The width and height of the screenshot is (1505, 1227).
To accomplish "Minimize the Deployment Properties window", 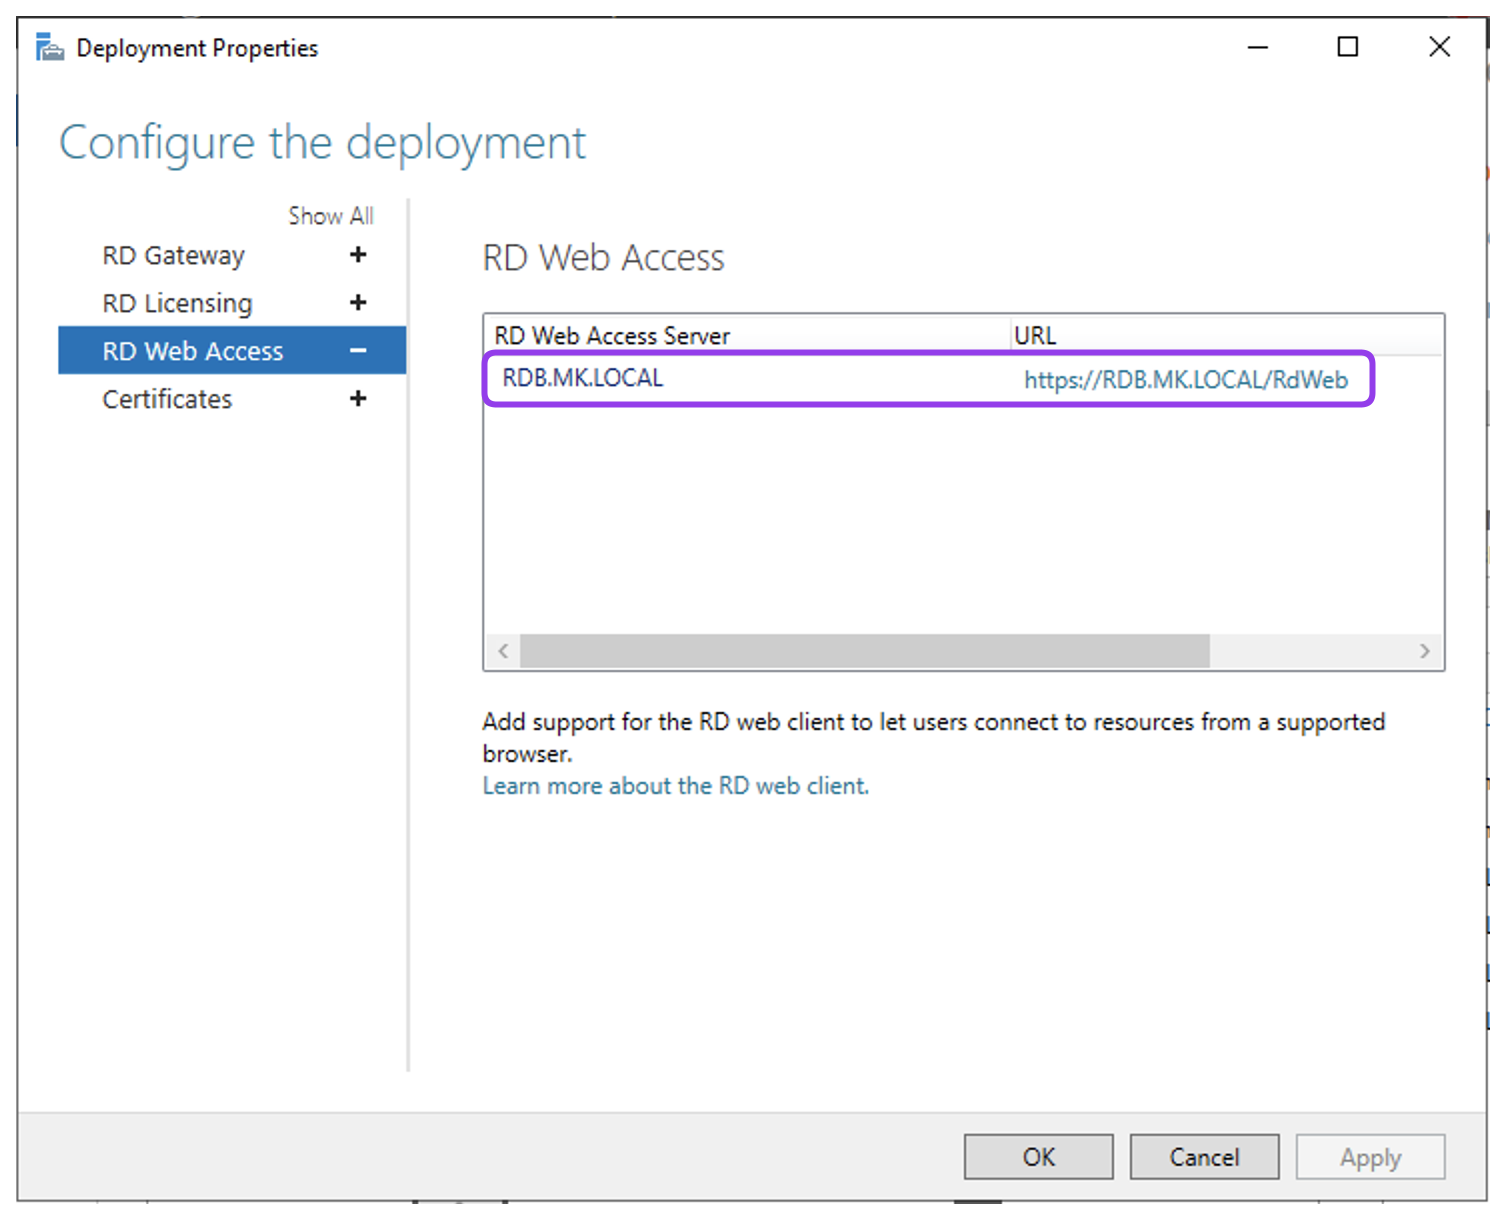I will pyautogui.click(x=1258, y=47).
